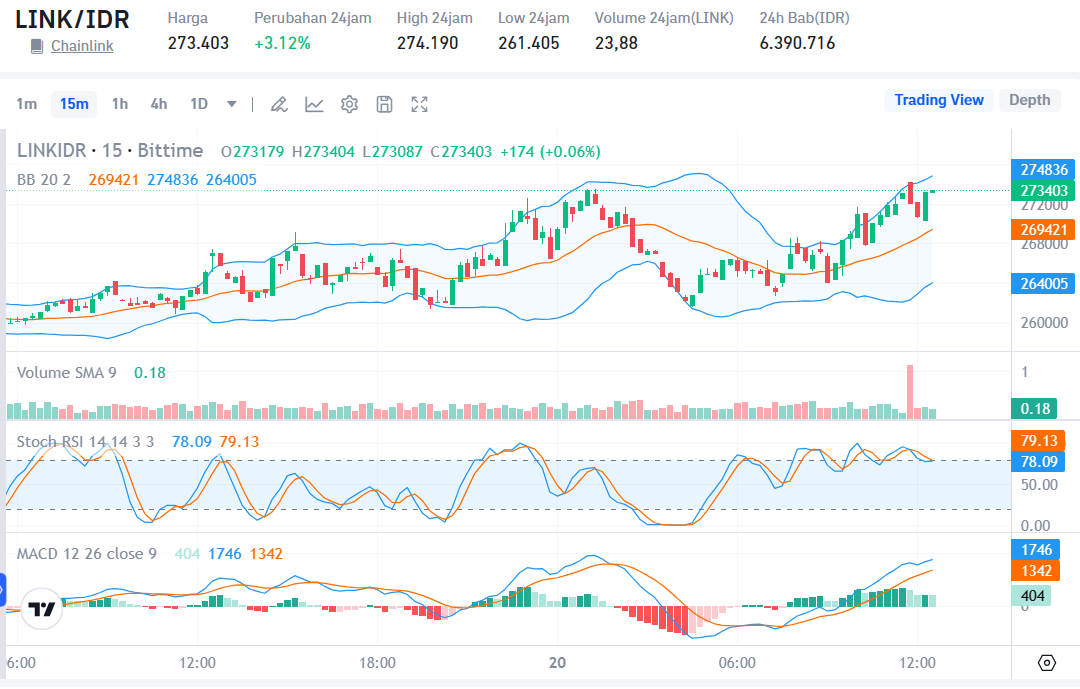Click the 404 MACD histogram tag
The height and width of the screenshot is (689, 1080).
click(x=1032, y=596)
